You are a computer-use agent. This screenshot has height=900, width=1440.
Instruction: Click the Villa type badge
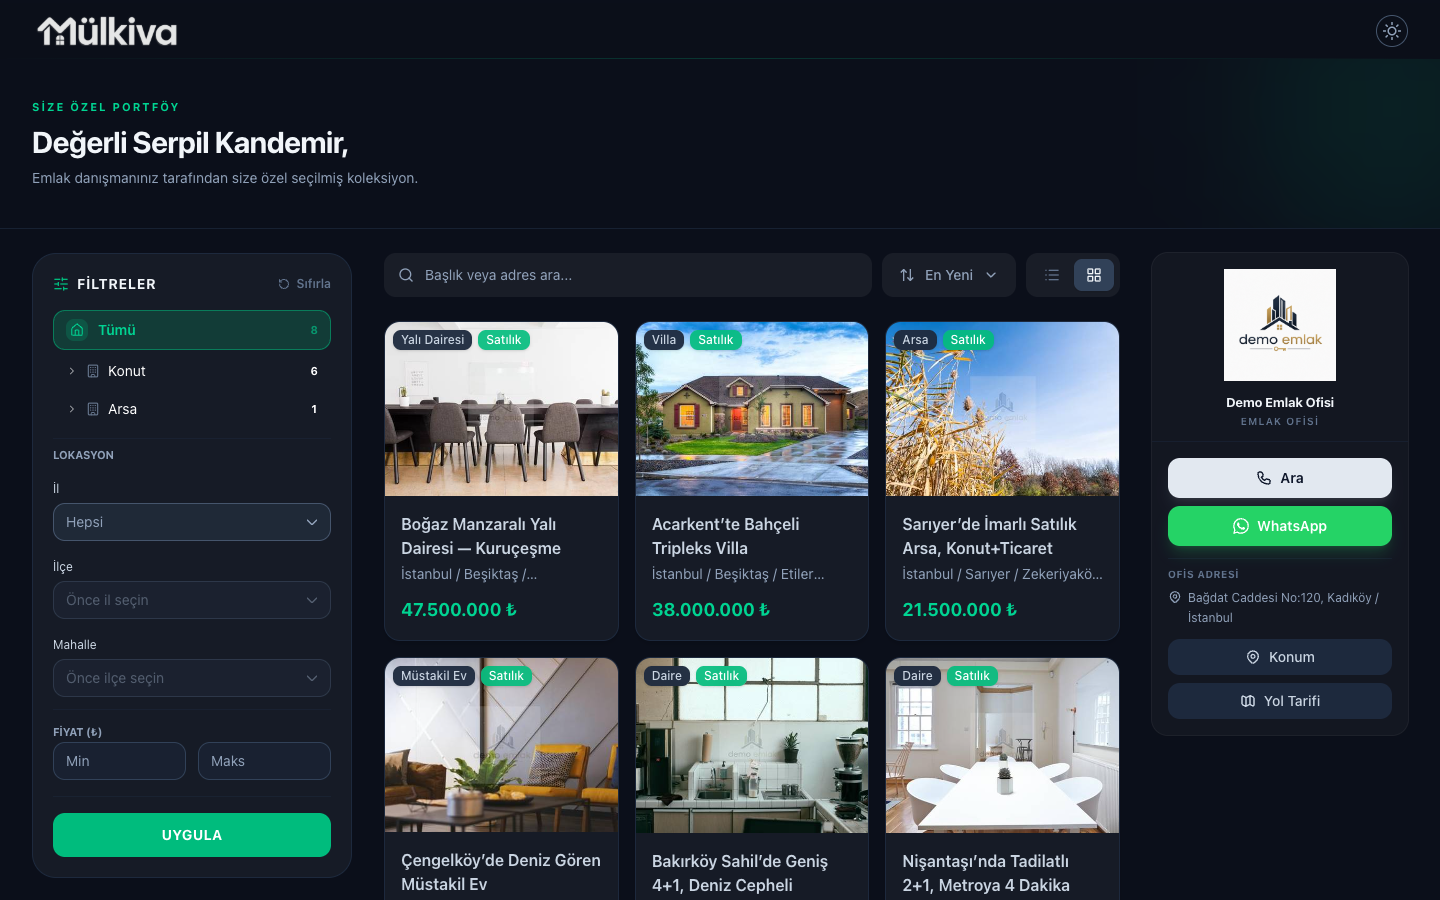coord(664,340)
